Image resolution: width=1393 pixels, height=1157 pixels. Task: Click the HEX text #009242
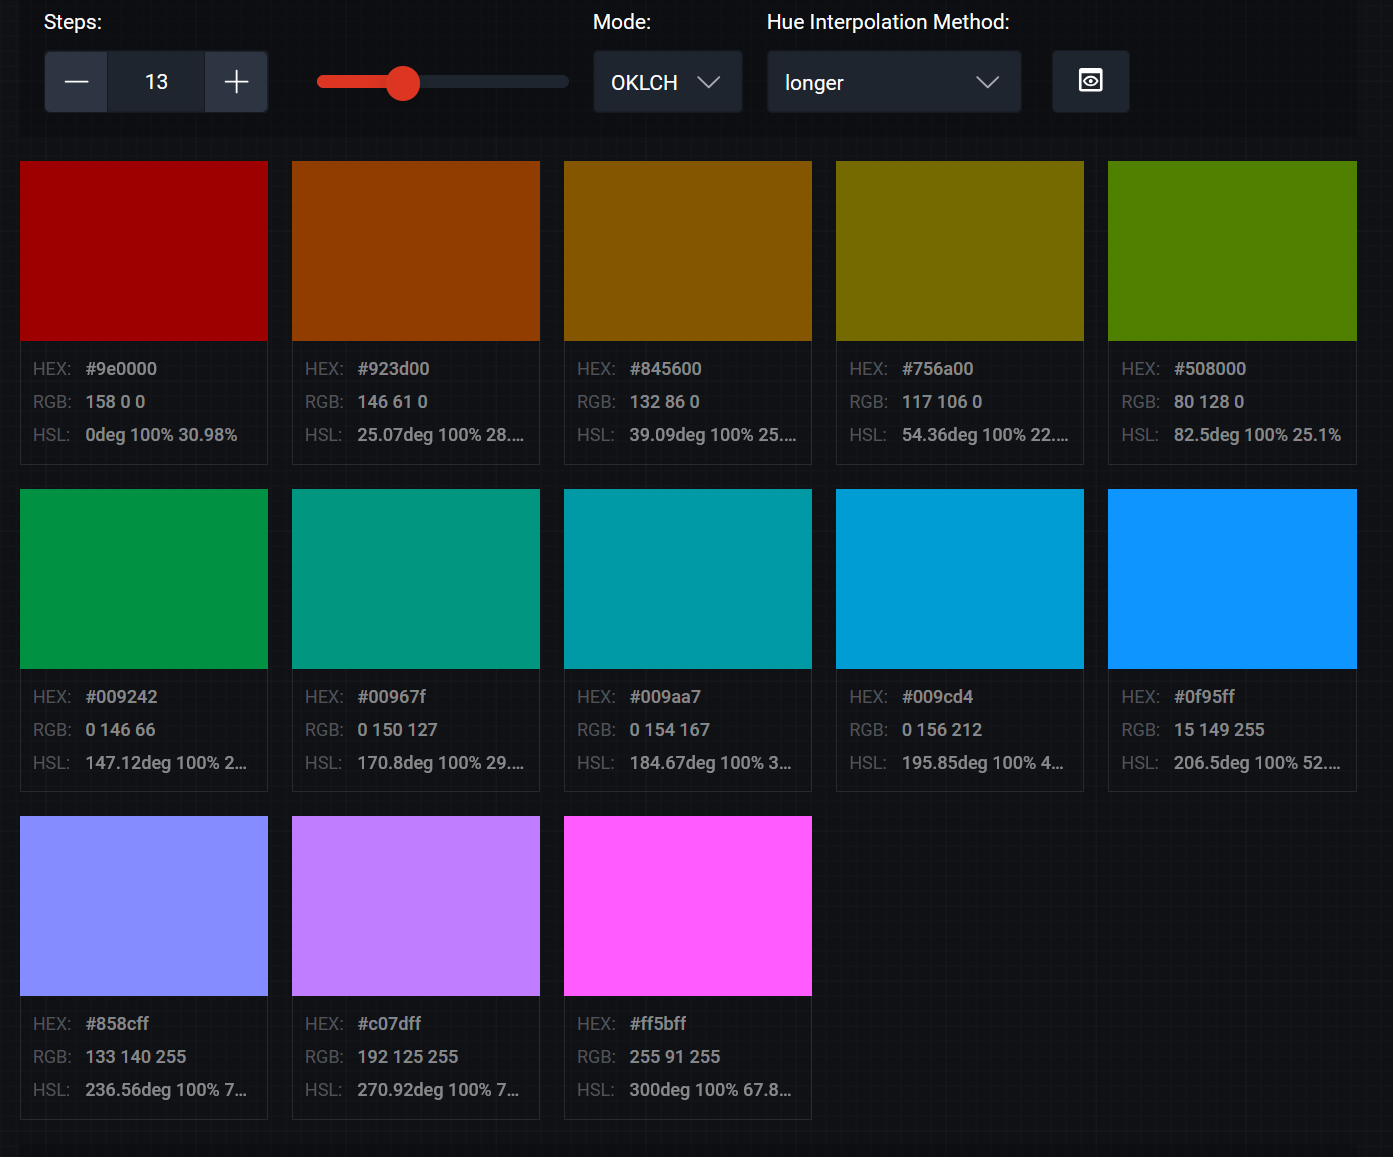click(x=121, y=697)
